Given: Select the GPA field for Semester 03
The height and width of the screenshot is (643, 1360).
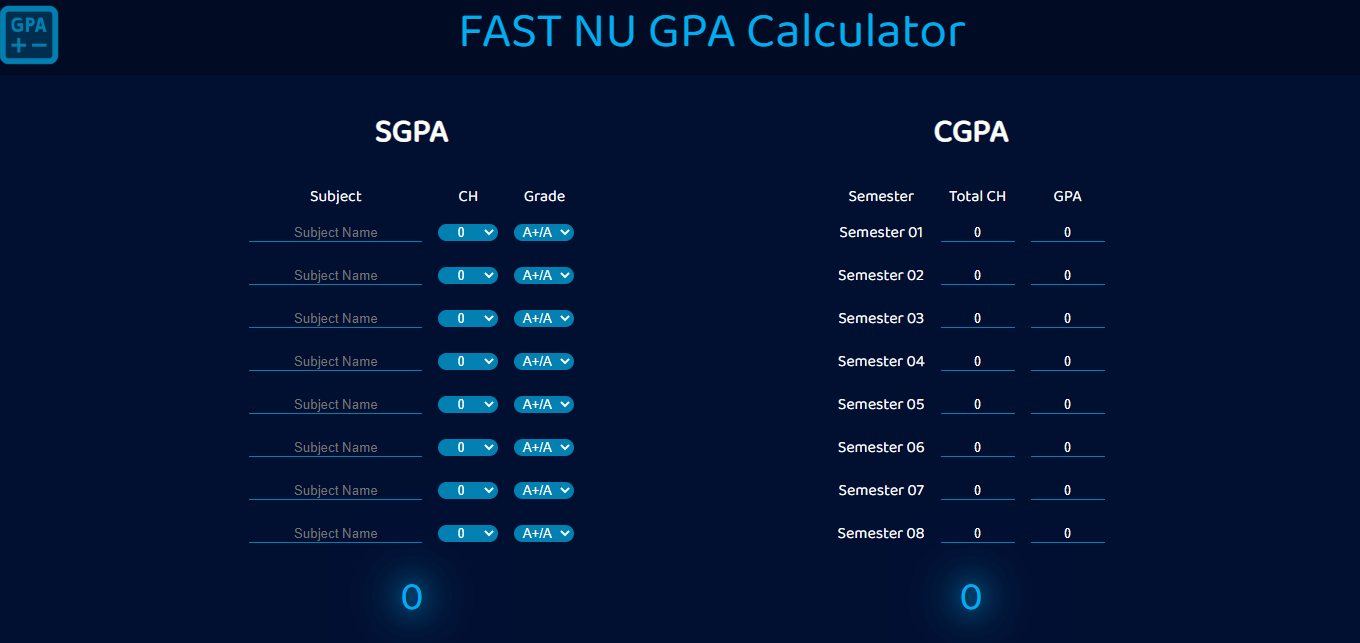Looking at the screenshot, I should 1067,318.
